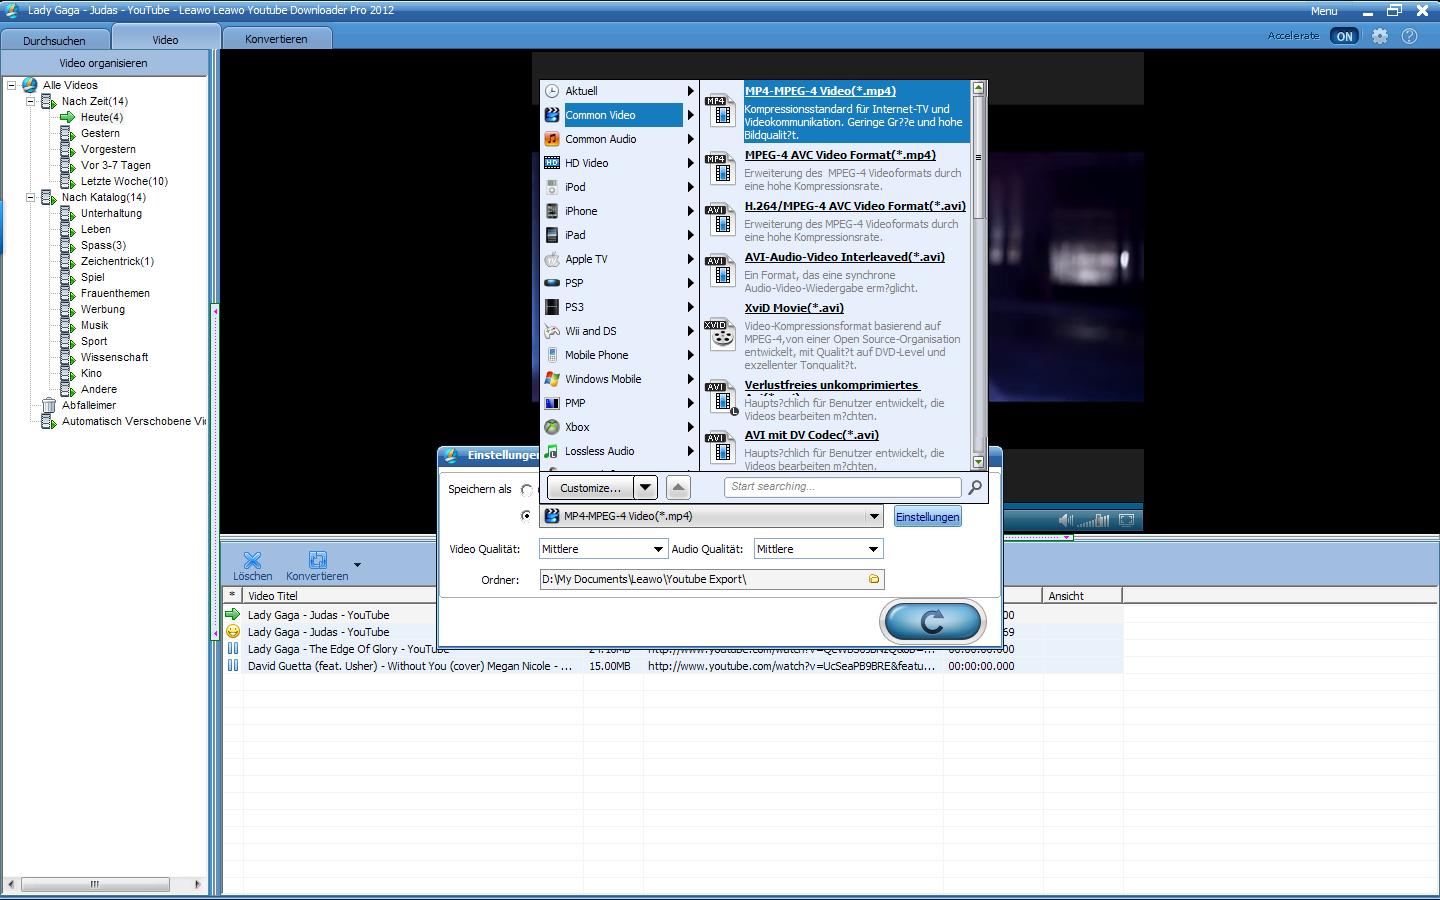Switch to the Durchsuchen tab

click(54, 40)
